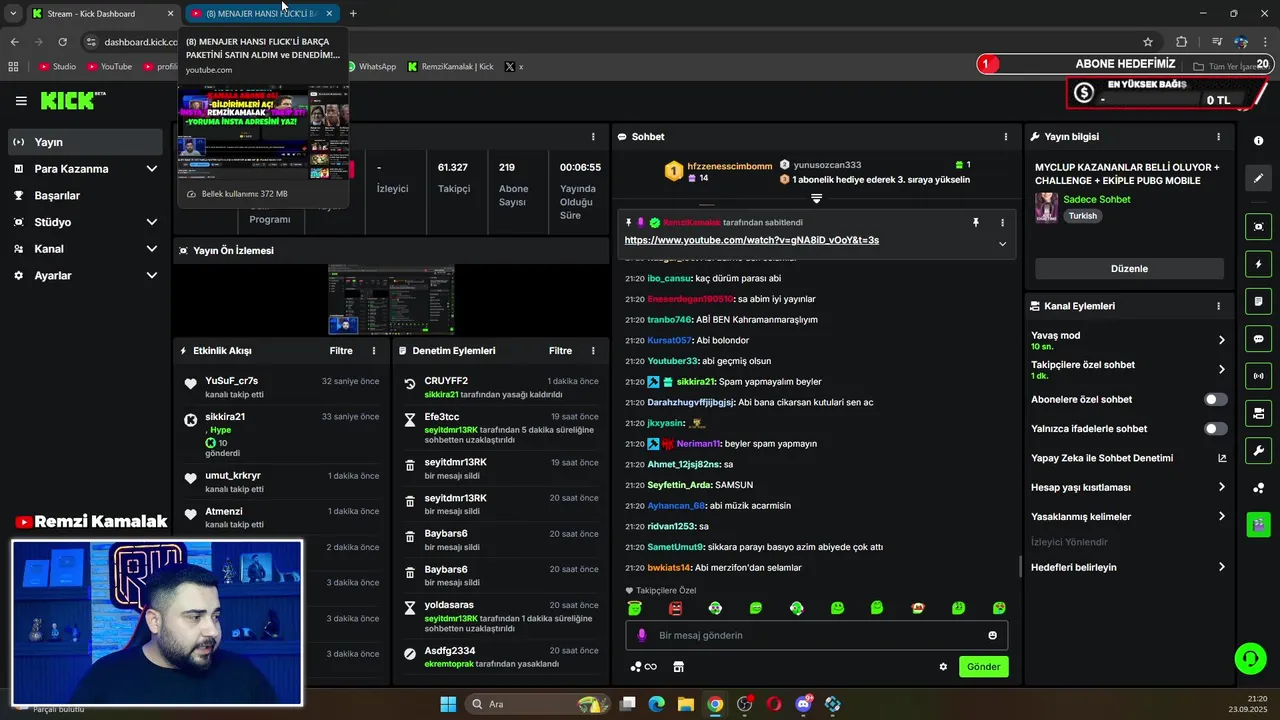Open the info icon in the right sidebar
This screenshot has height=720, width=1280.
point(1258,141)
